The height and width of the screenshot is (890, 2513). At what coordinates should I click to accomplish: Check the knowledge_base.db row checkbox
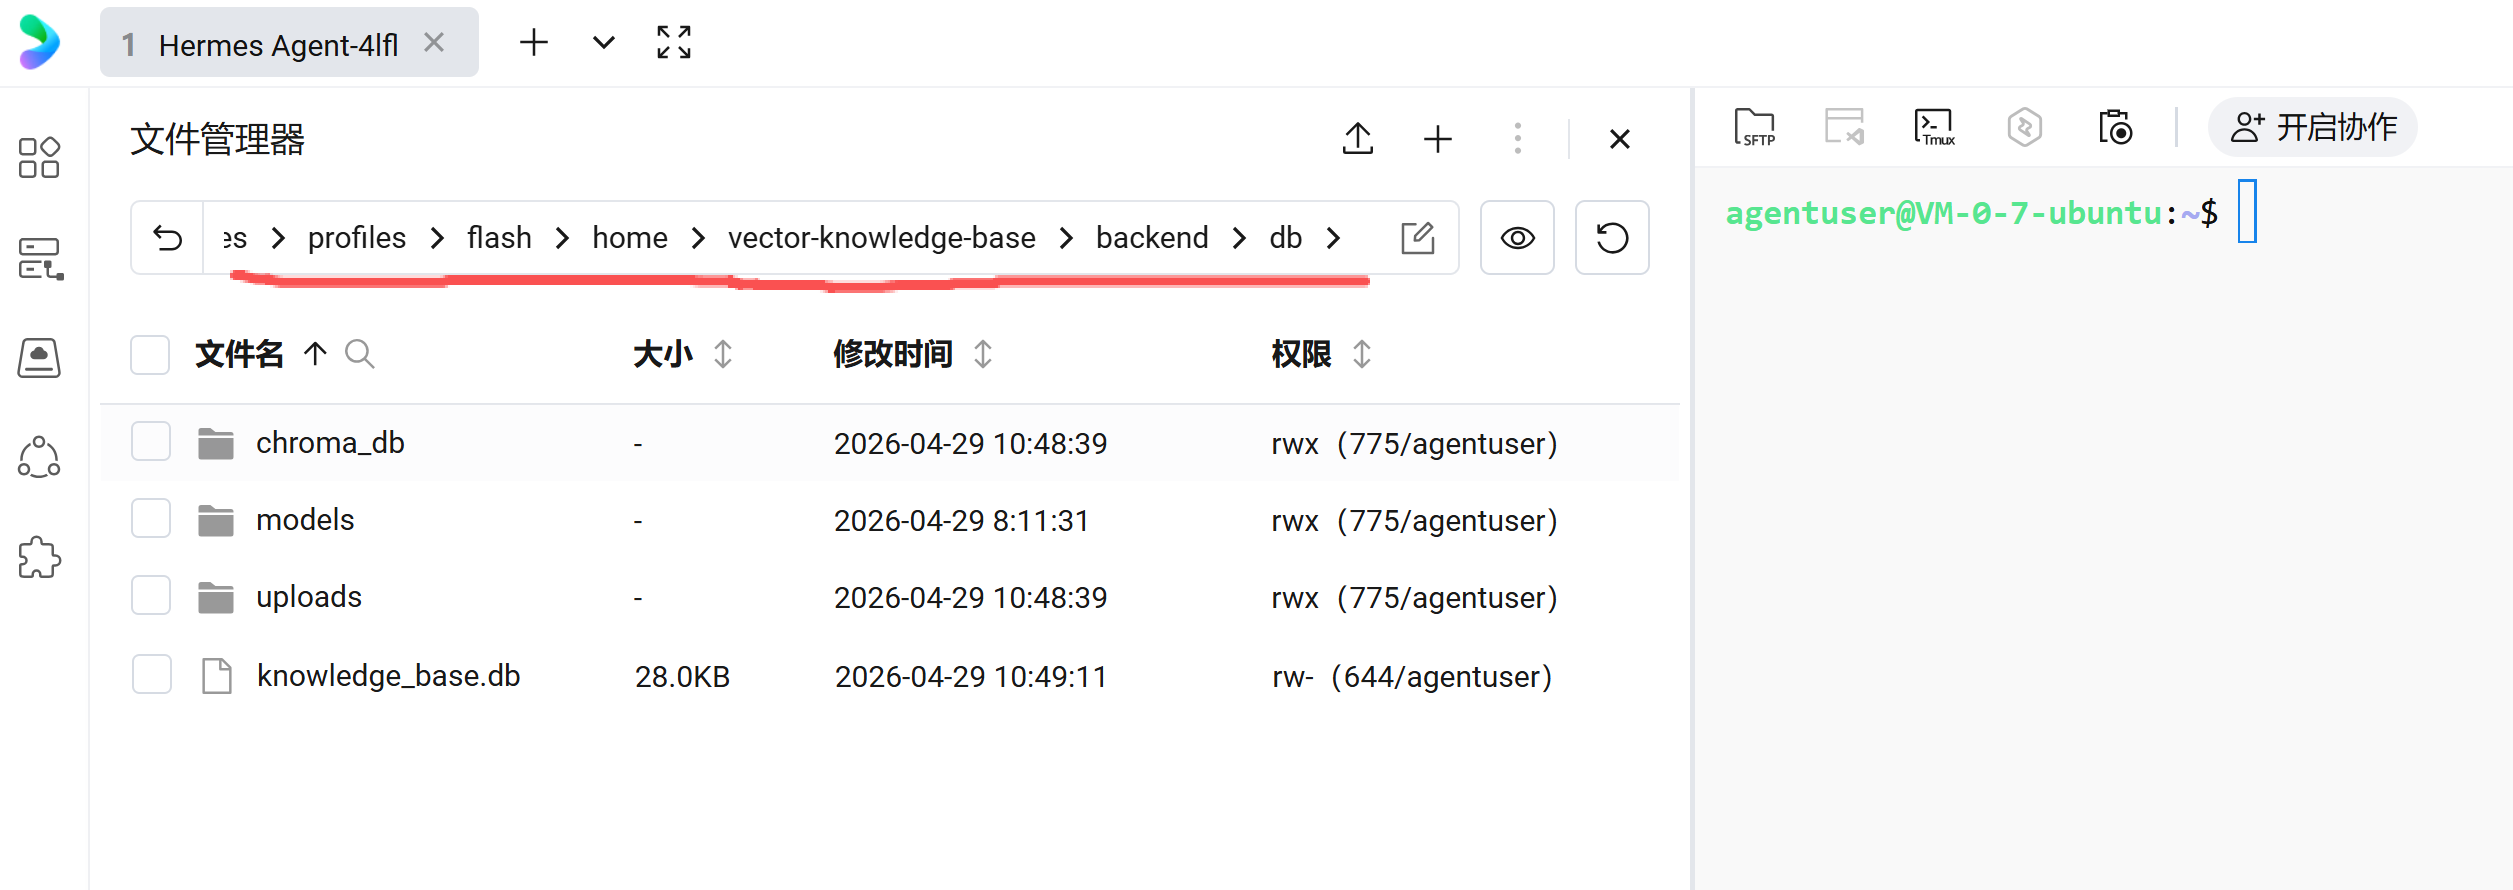[x=151, y=674]
